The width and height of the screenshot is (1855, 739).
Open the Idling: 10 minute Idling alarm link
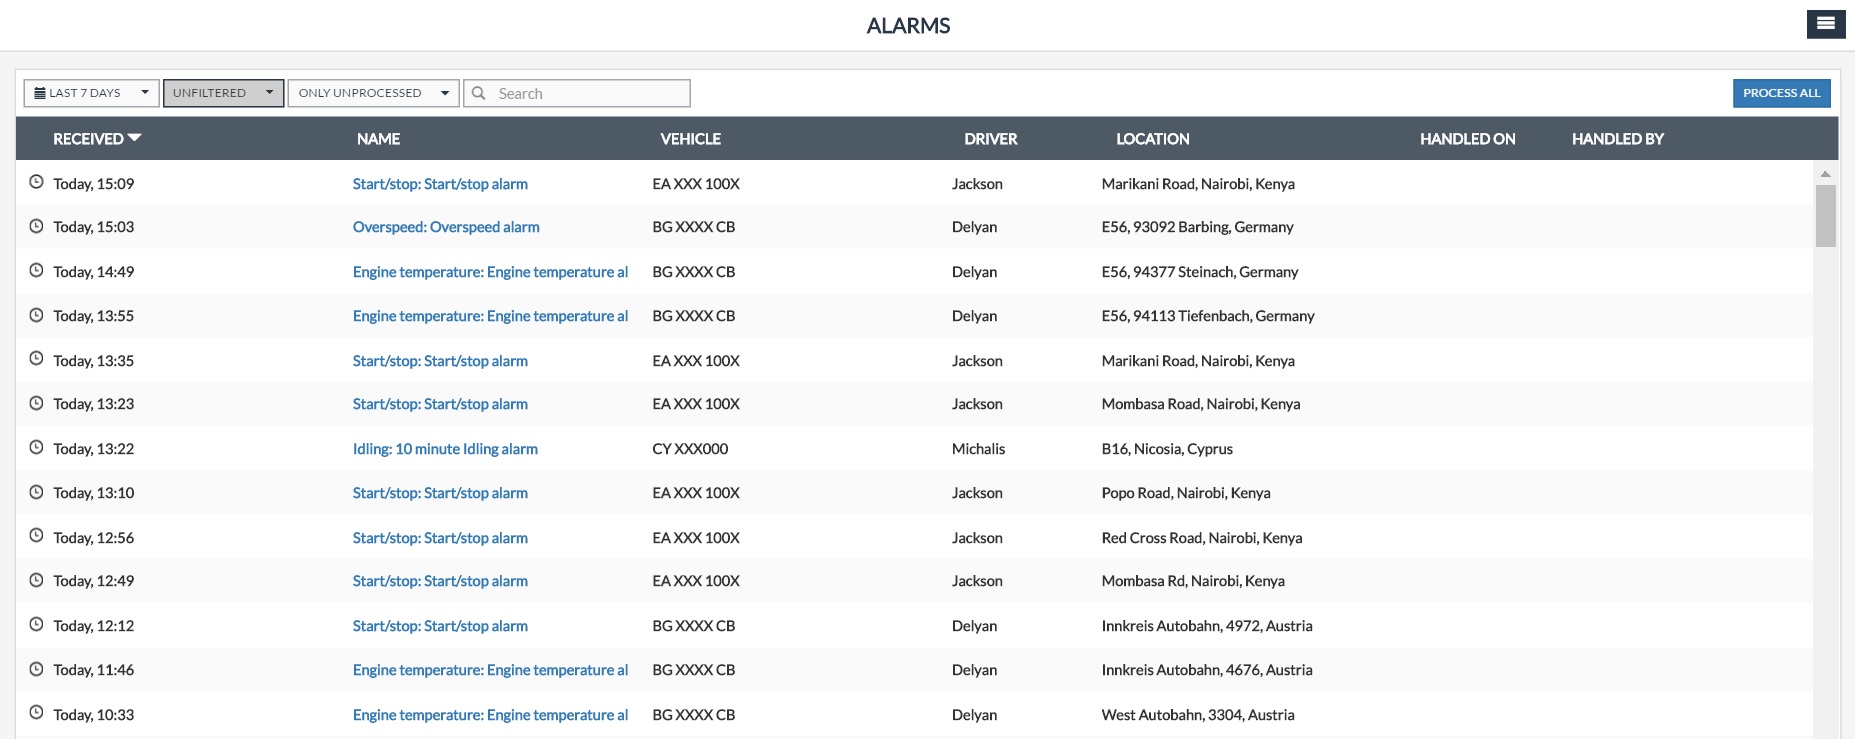[x=445, y=449]
